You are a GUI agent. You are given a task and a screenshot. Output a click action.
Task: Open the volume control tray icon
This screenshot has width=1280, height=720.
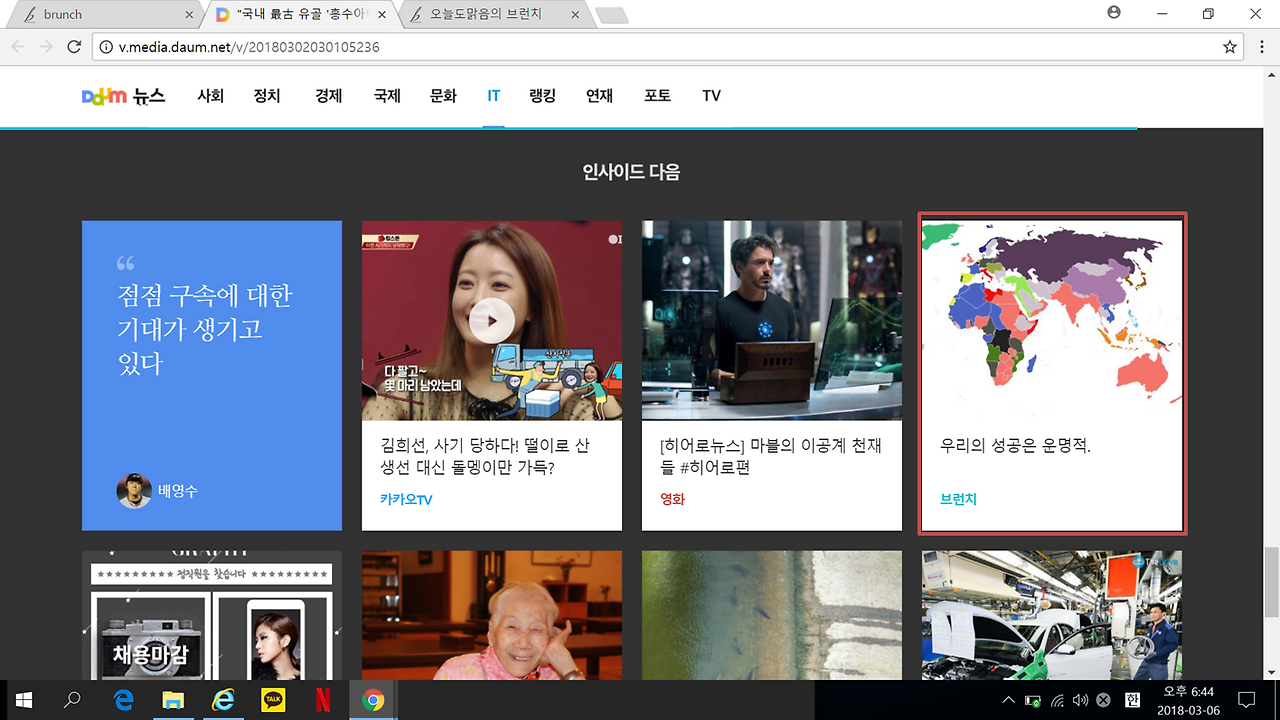tap(1080, 700)
